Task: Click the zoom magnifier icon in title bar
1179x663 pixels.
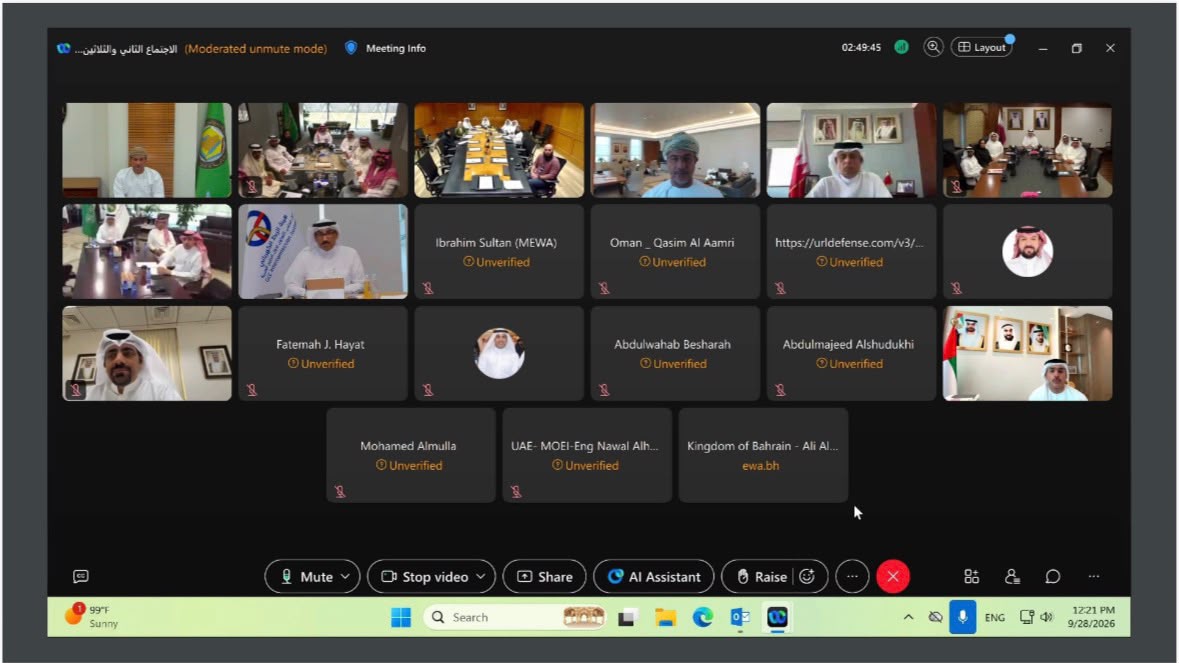Action: [933, 47]
